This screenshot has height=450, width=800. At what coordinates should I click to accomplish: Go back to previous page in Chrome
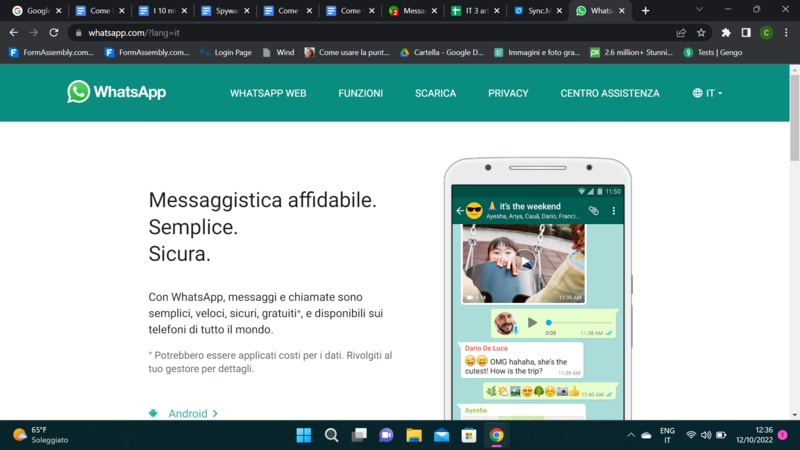[14, 33]
